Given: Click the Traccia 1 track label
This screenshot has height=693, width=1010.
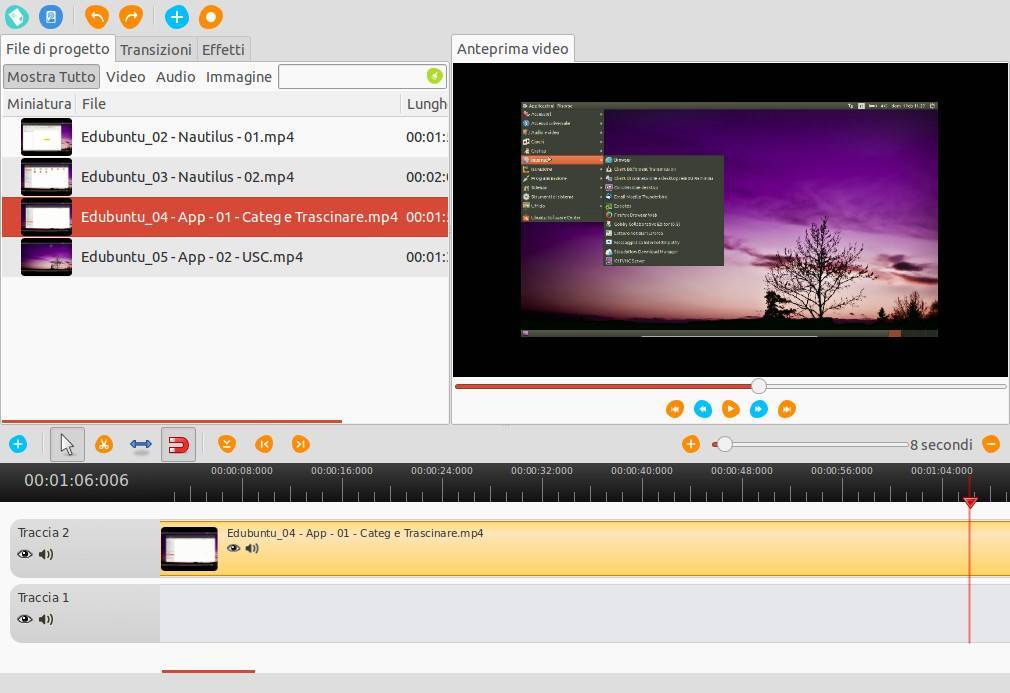Looking at the screenshot, I should 43,598.
